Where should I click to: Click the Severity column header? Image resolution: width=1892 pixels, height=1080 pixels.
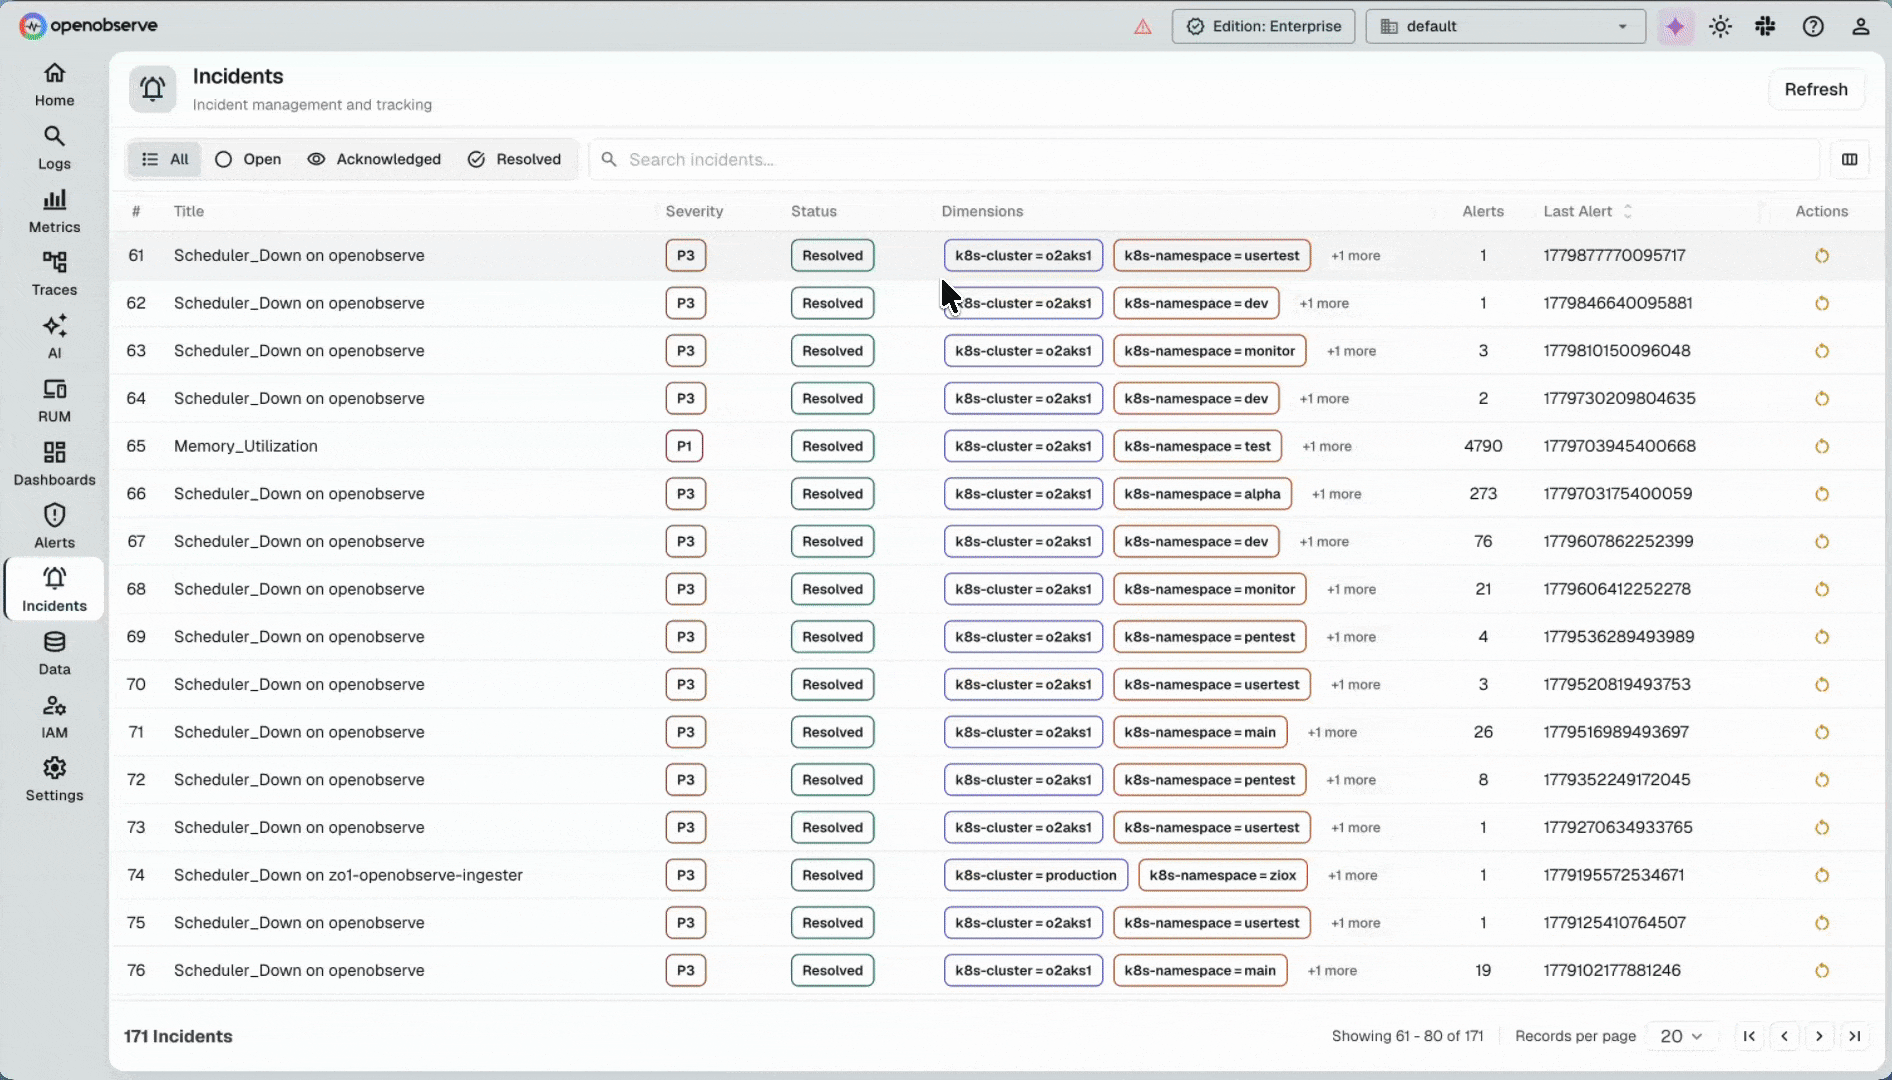694,211
